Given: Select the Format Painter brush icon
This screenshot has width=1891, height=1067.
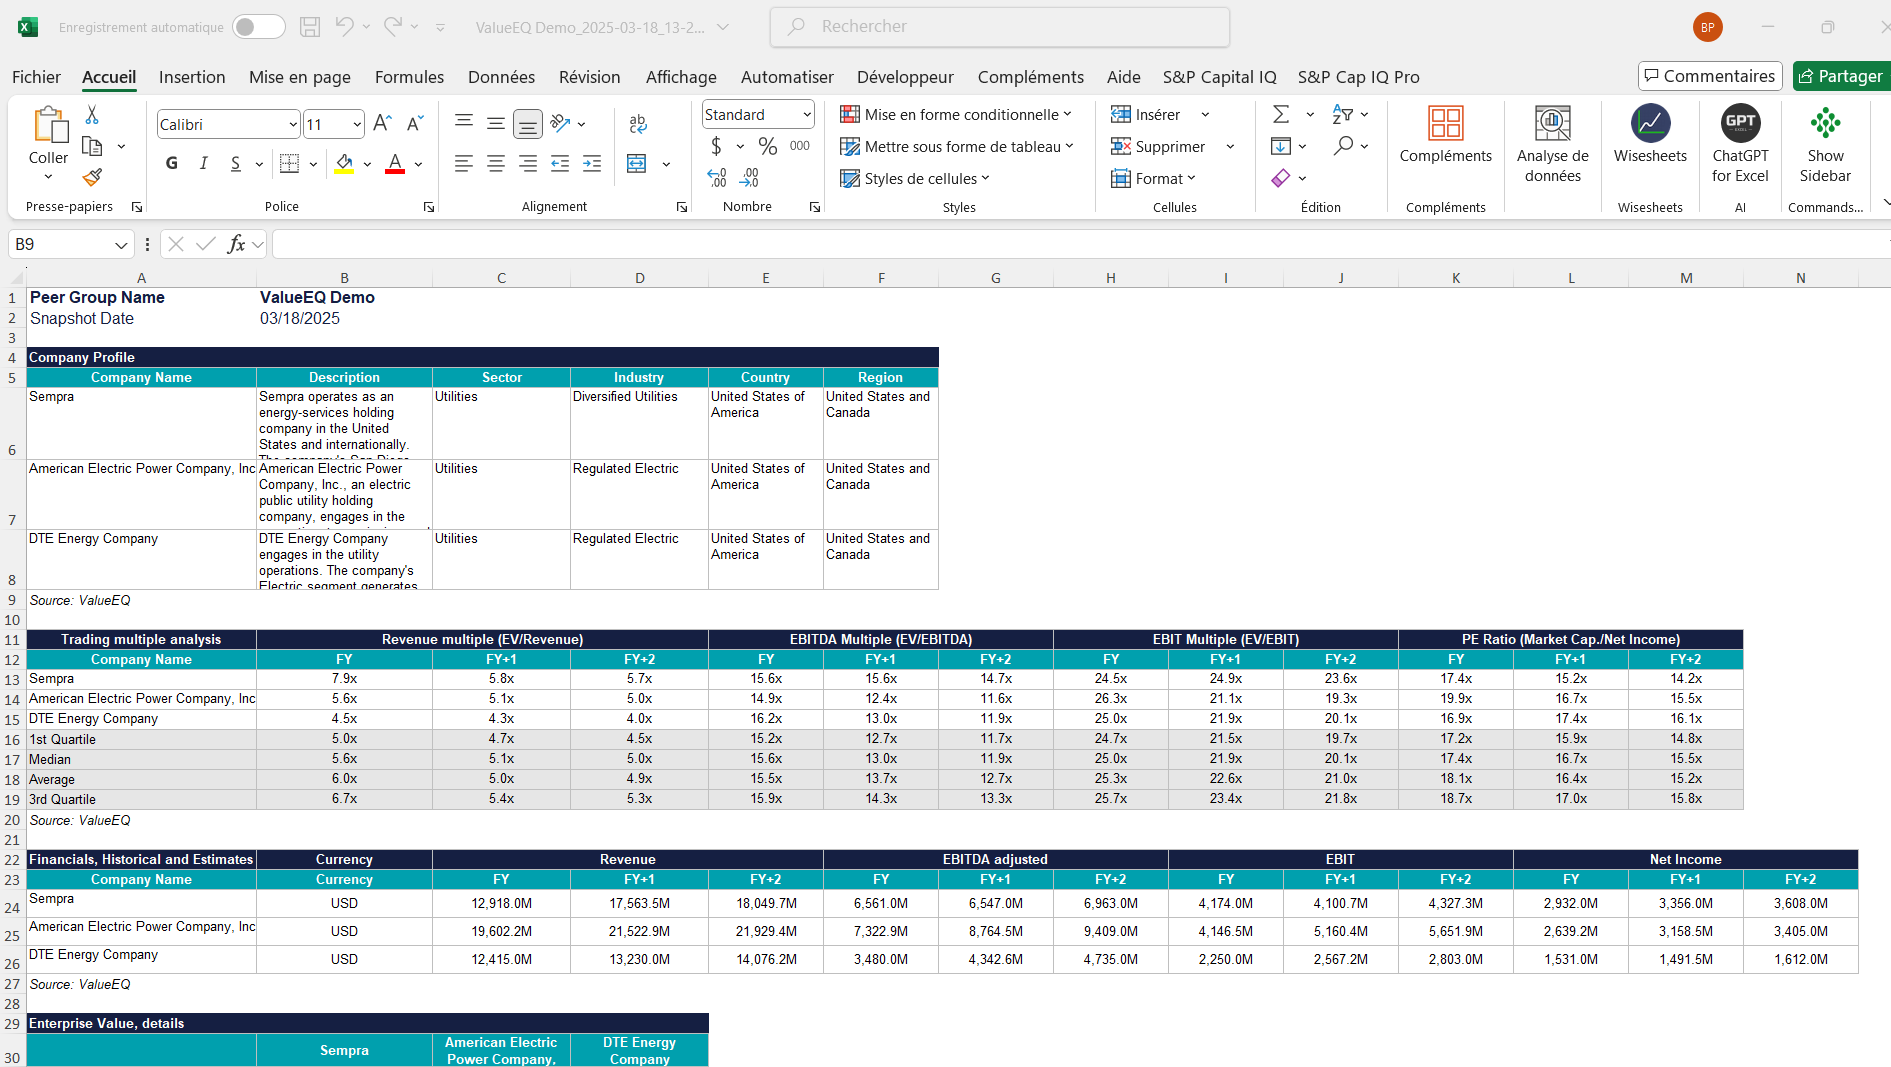Looking at the screenshot, I should click(x=92, y=178).
